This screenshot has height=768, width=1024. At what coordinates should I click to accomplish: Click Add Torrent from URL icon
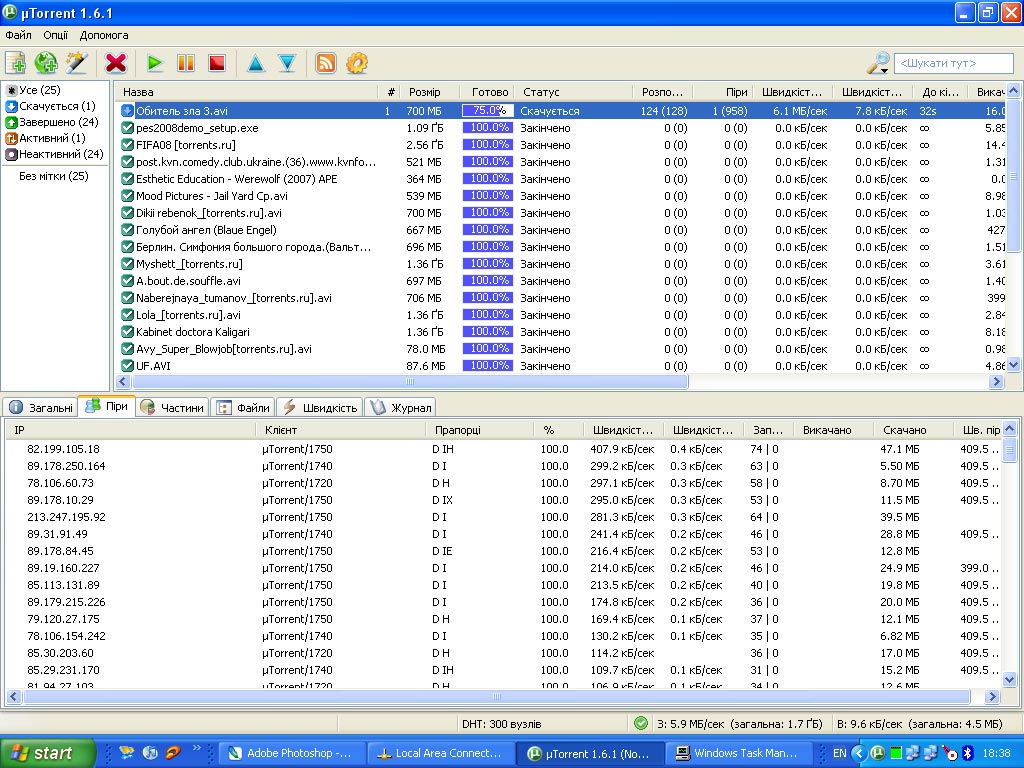coord(46,63)
